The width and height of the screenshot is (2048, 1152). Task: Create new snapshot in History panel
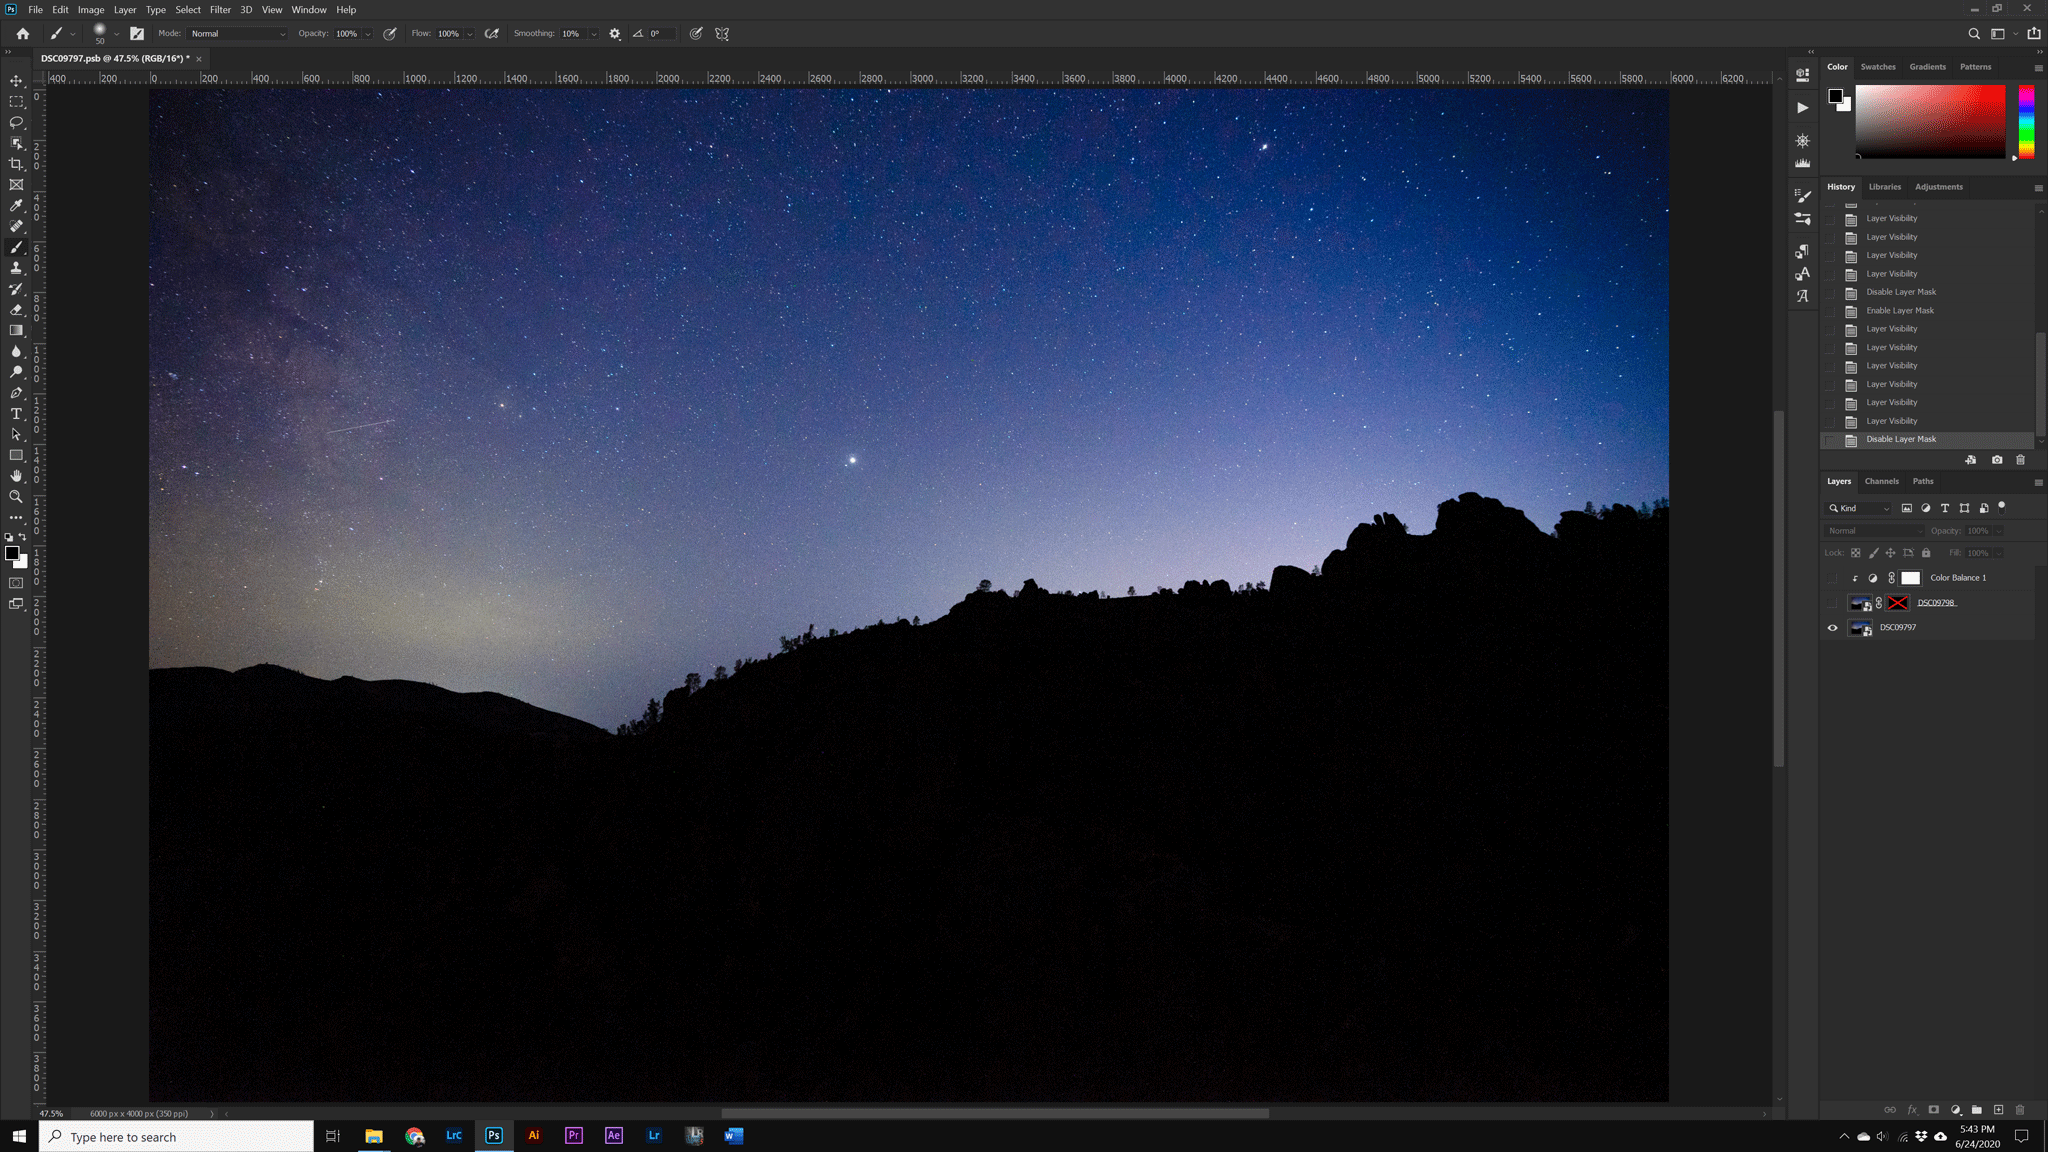coord(1997,460)
